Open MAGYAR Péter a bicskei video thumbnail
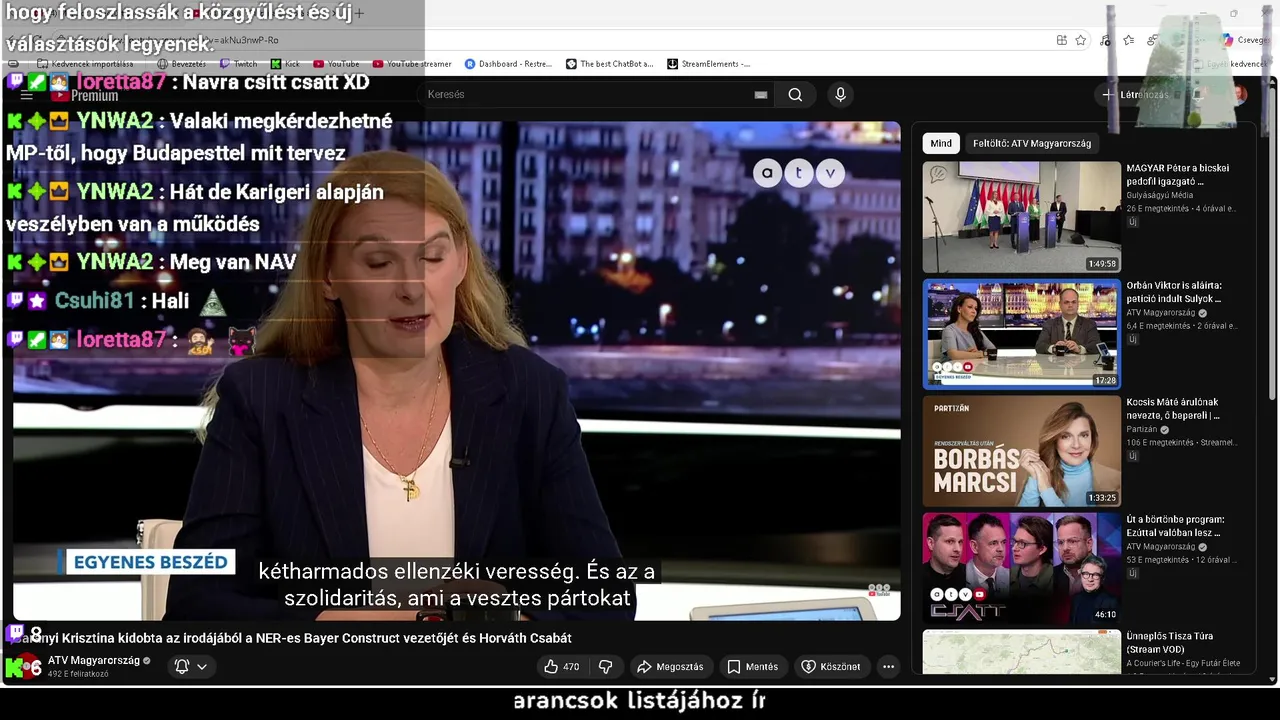Image resolution: width=1280 pixels, height=720 pixels. tap(1022, 217)
